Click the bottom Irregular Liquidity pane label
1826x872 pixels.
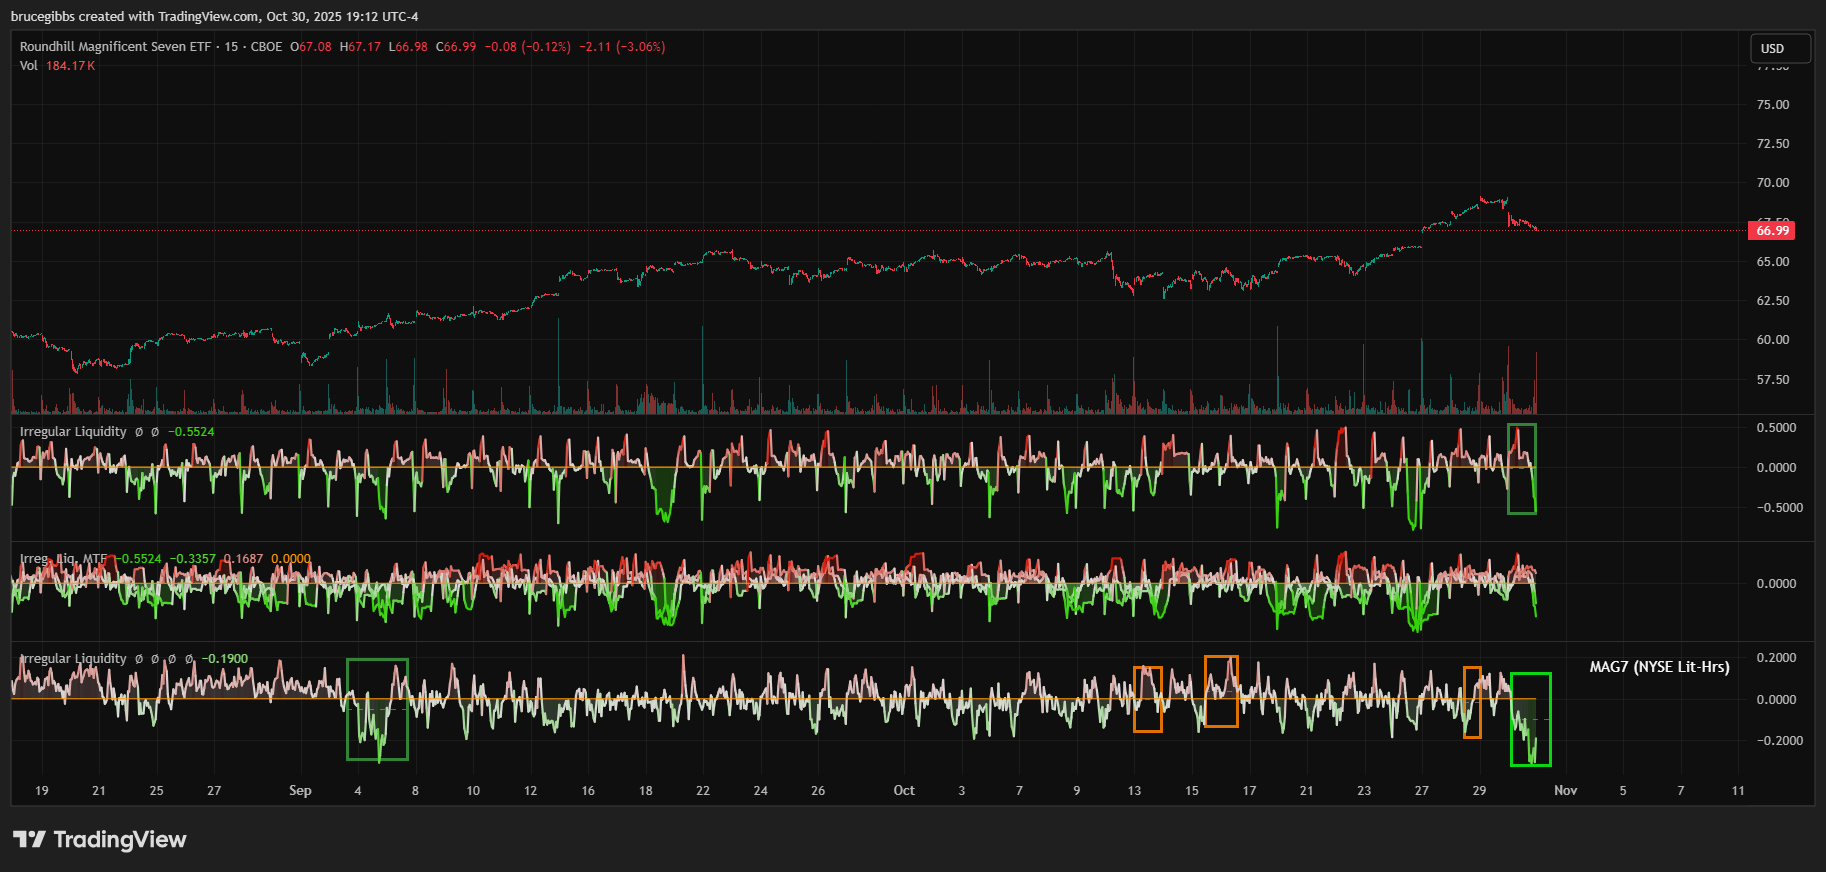click(73, 659)
